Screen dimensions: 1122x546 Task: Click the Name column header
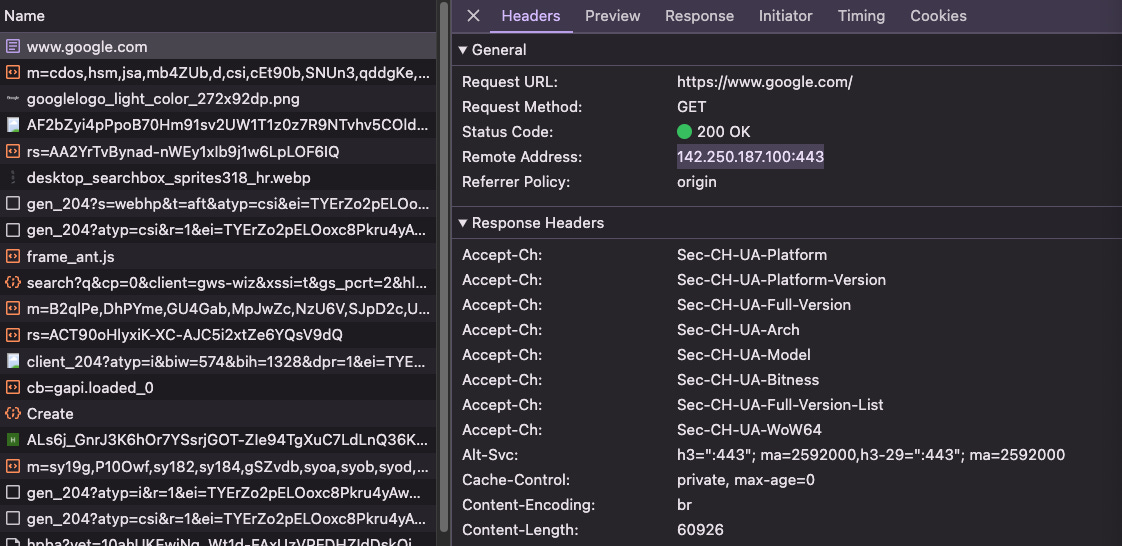pyautogui.click(x=218, y=16)
